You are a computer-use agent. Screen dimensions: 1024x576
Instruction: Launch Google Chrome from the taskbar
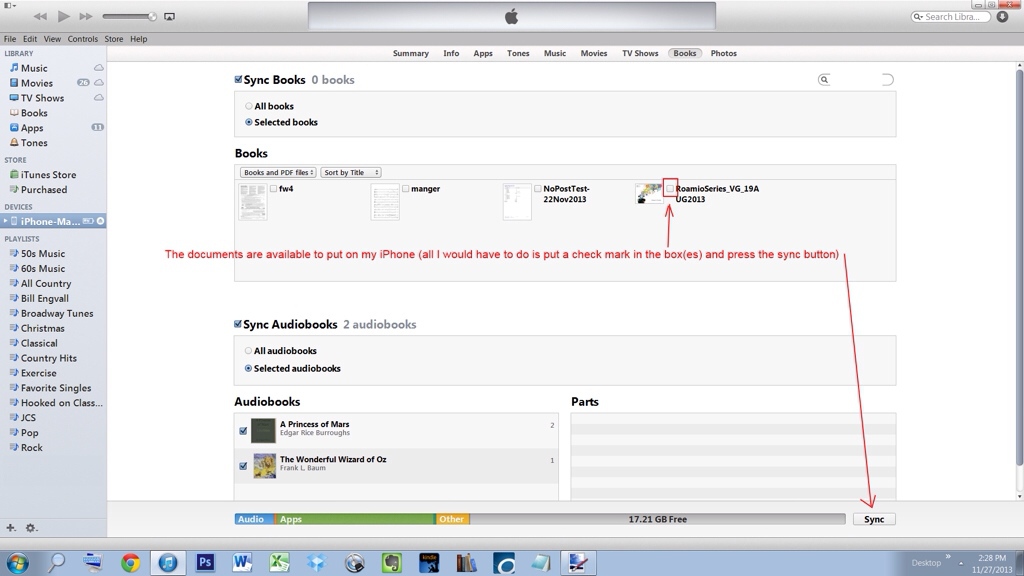pos(130,562)
